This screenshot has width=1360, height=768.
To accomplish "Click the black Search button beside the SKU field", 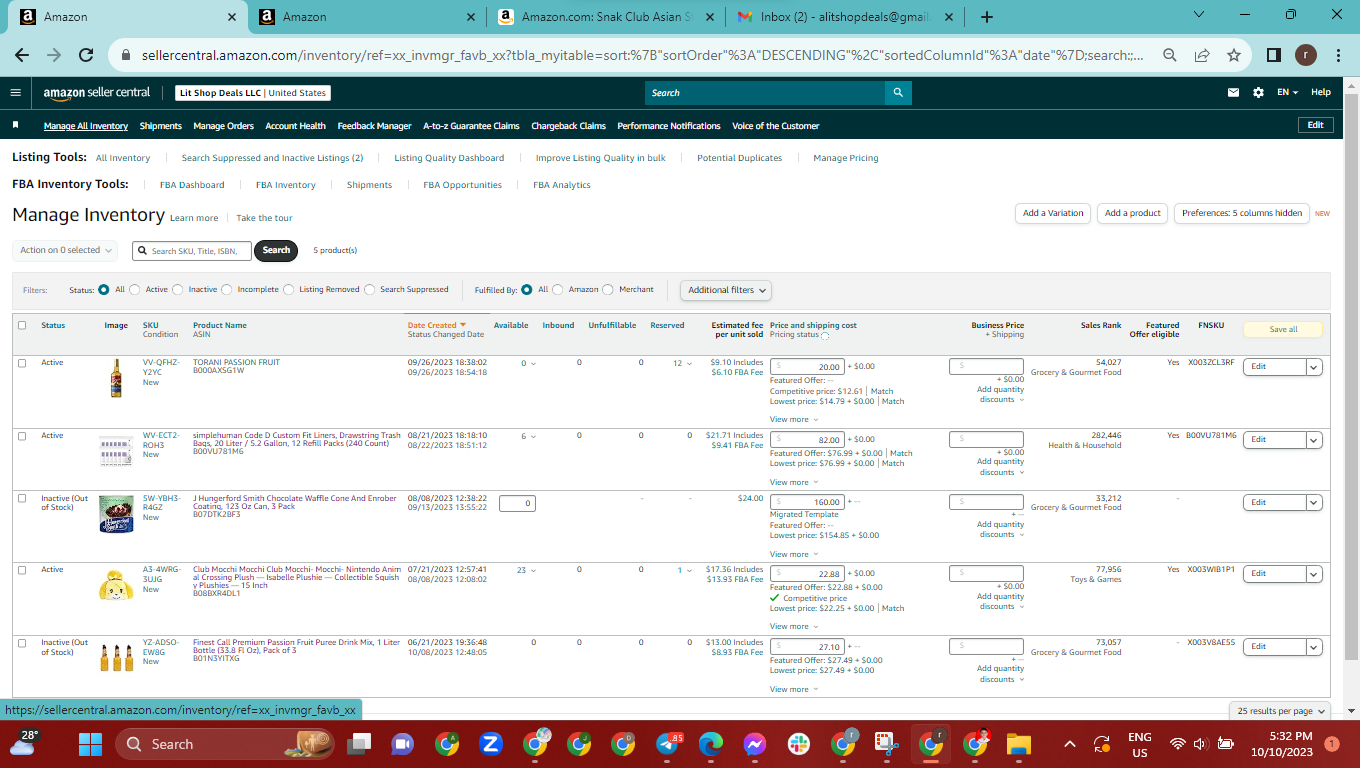I will [276, 250].
